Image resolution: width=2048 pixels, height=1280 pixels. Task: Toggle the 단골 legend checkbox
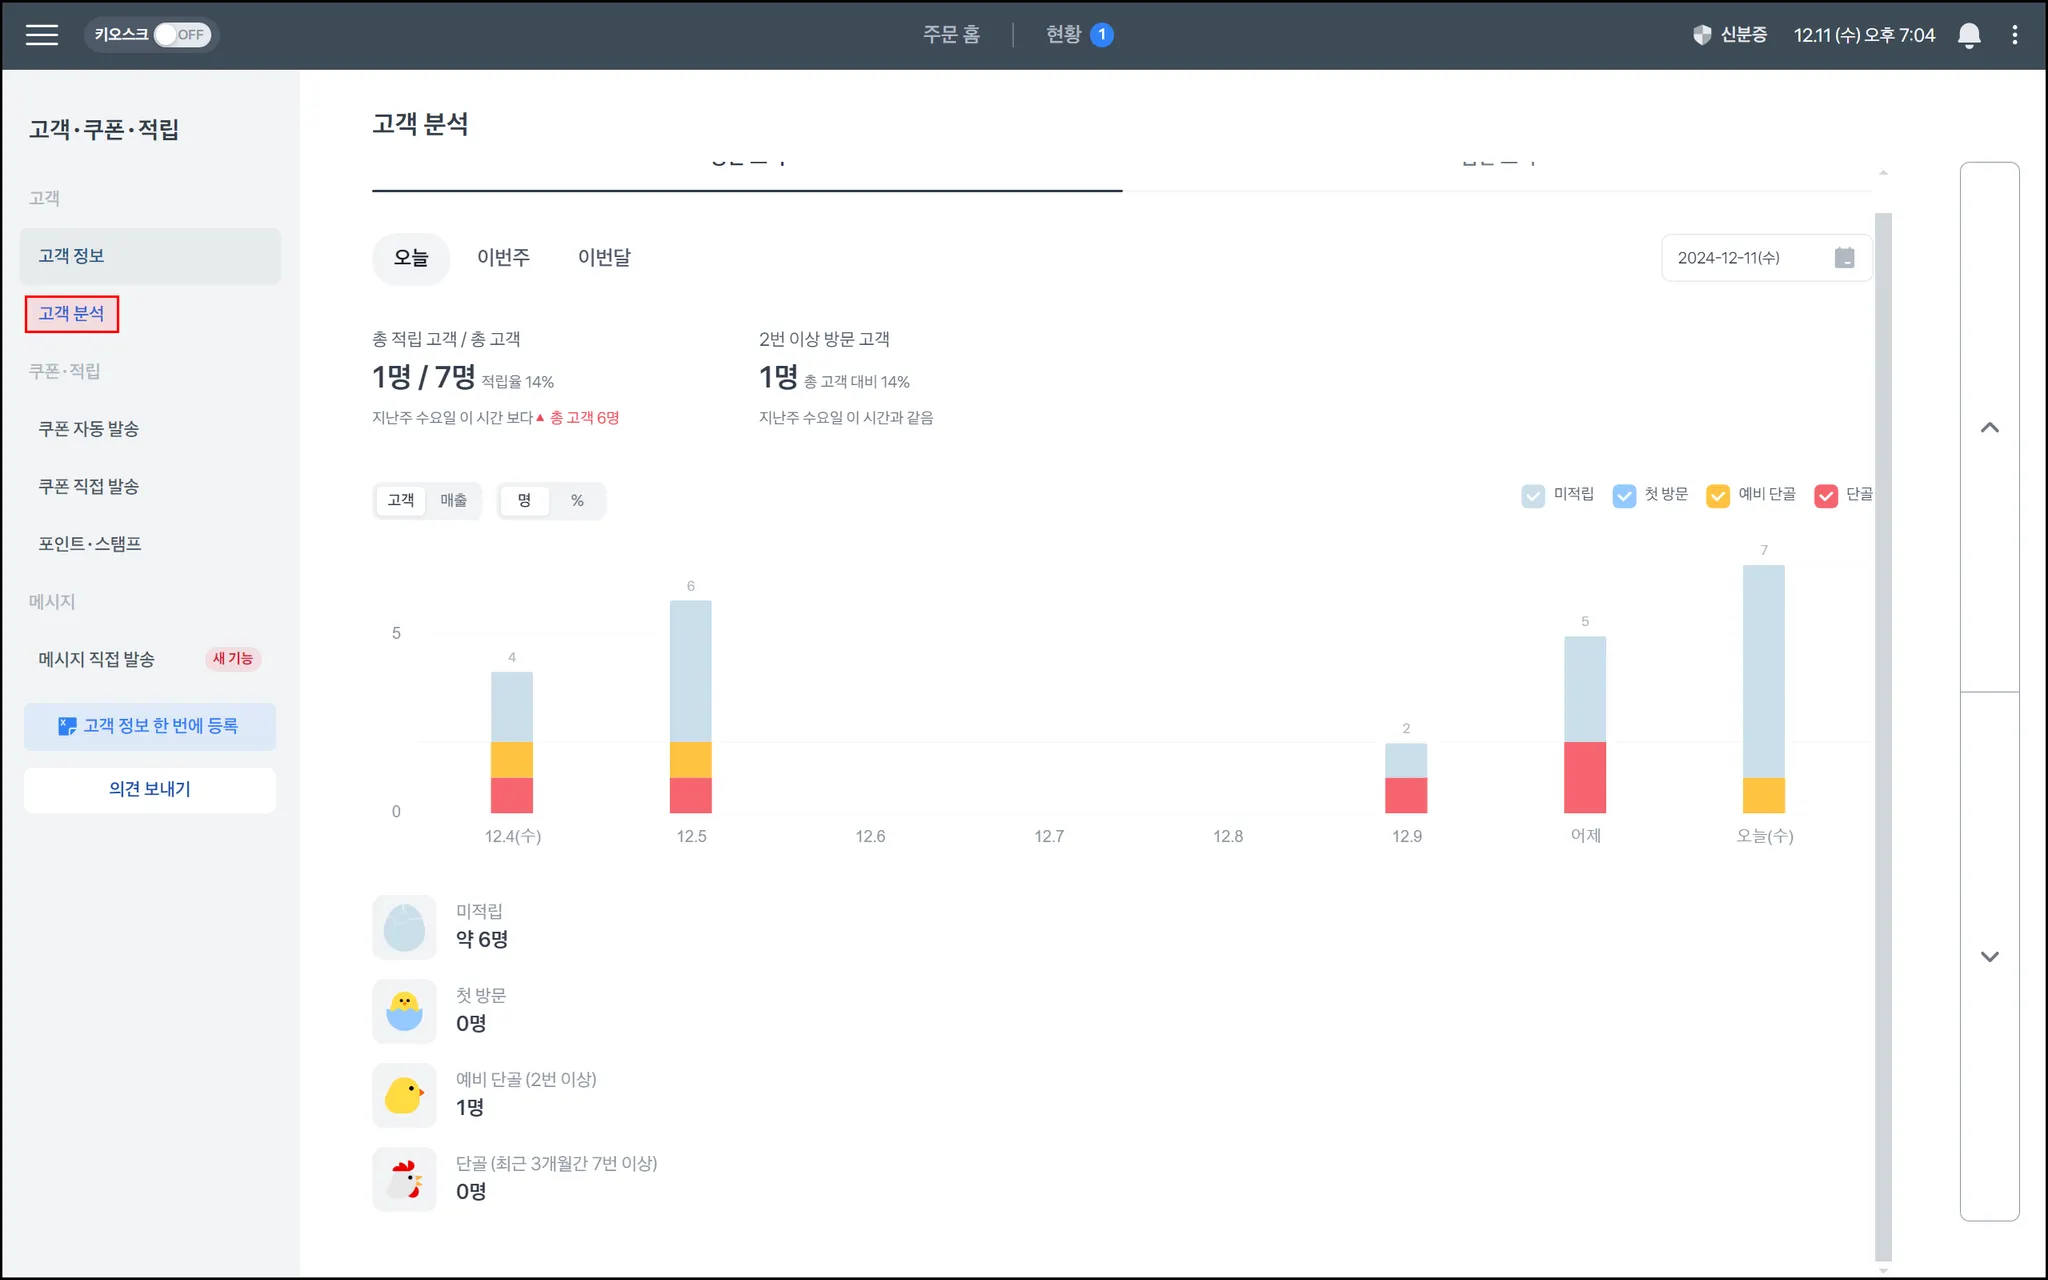pos(1825,495)
